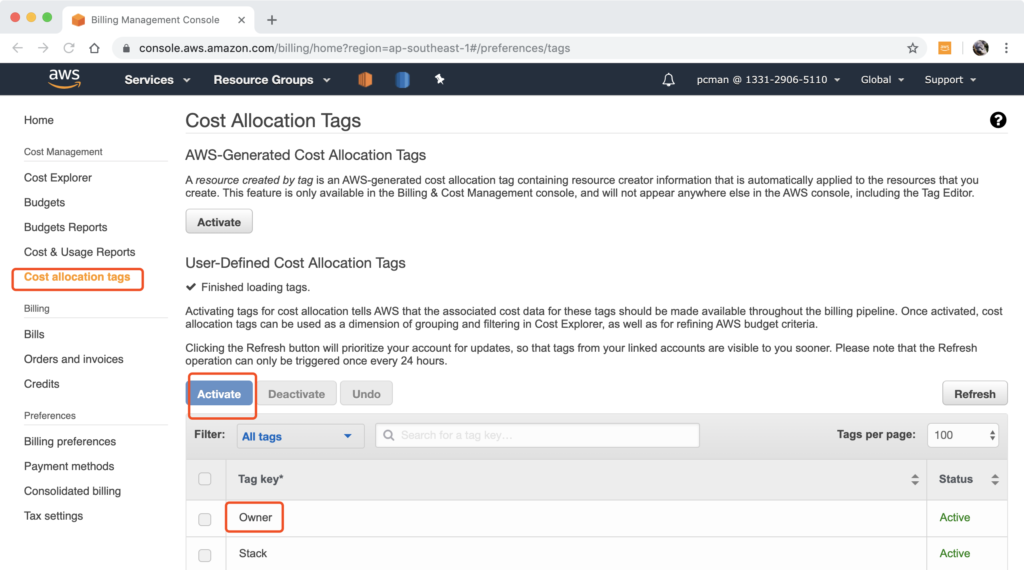Click the magnifier icon in tag search
The image size is (1024, 570).
tap(389, 435)
